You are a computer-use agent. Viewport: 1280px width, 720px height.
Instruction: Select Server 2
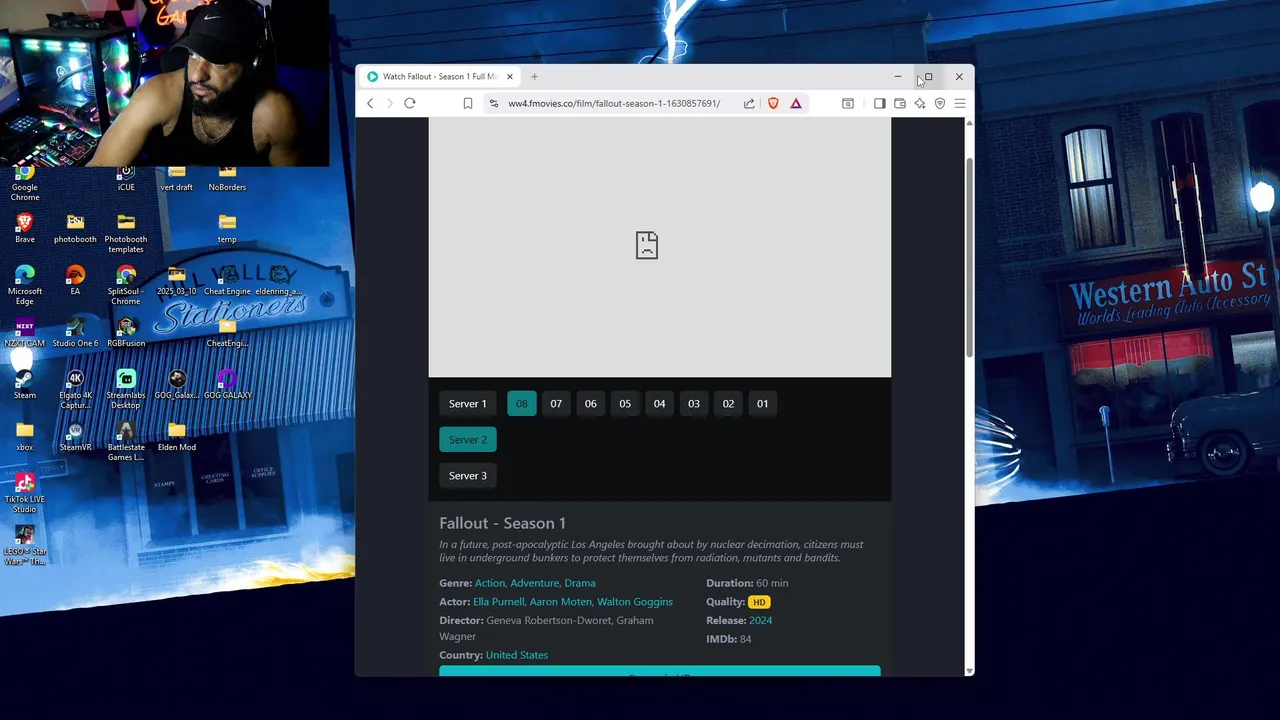click(468, 440)
